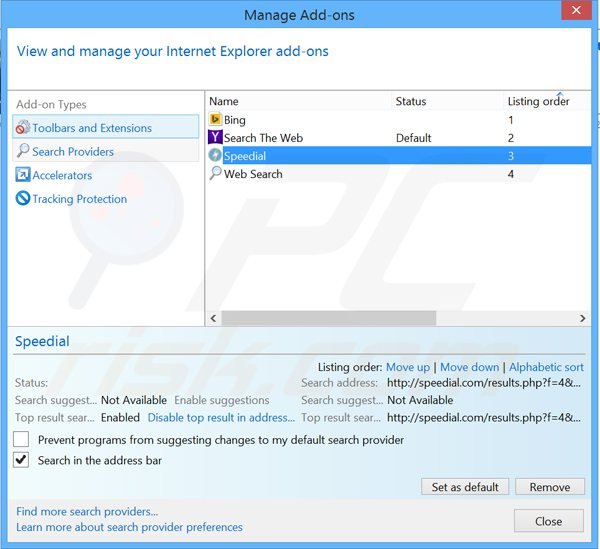
Task: Switch to Search Providers add-on type
Action: (x=106, y=151)
